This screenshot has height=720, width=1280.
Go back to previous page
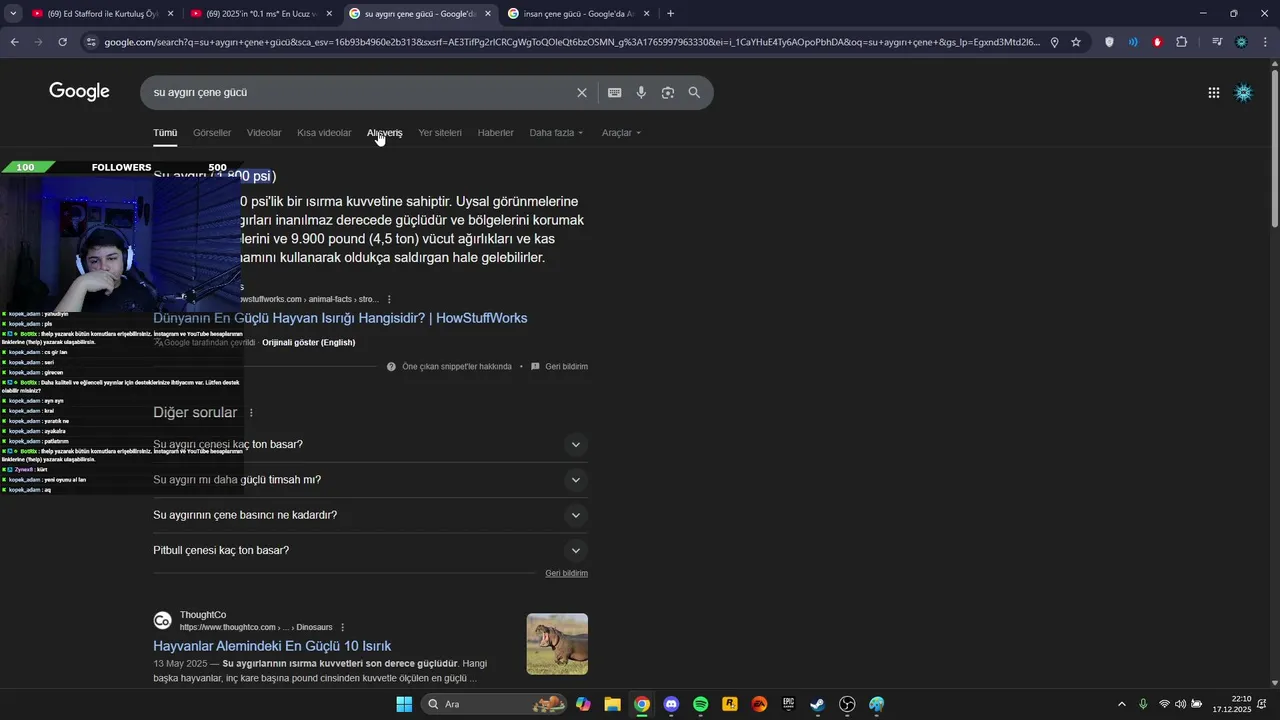click(x=14, y=42)
